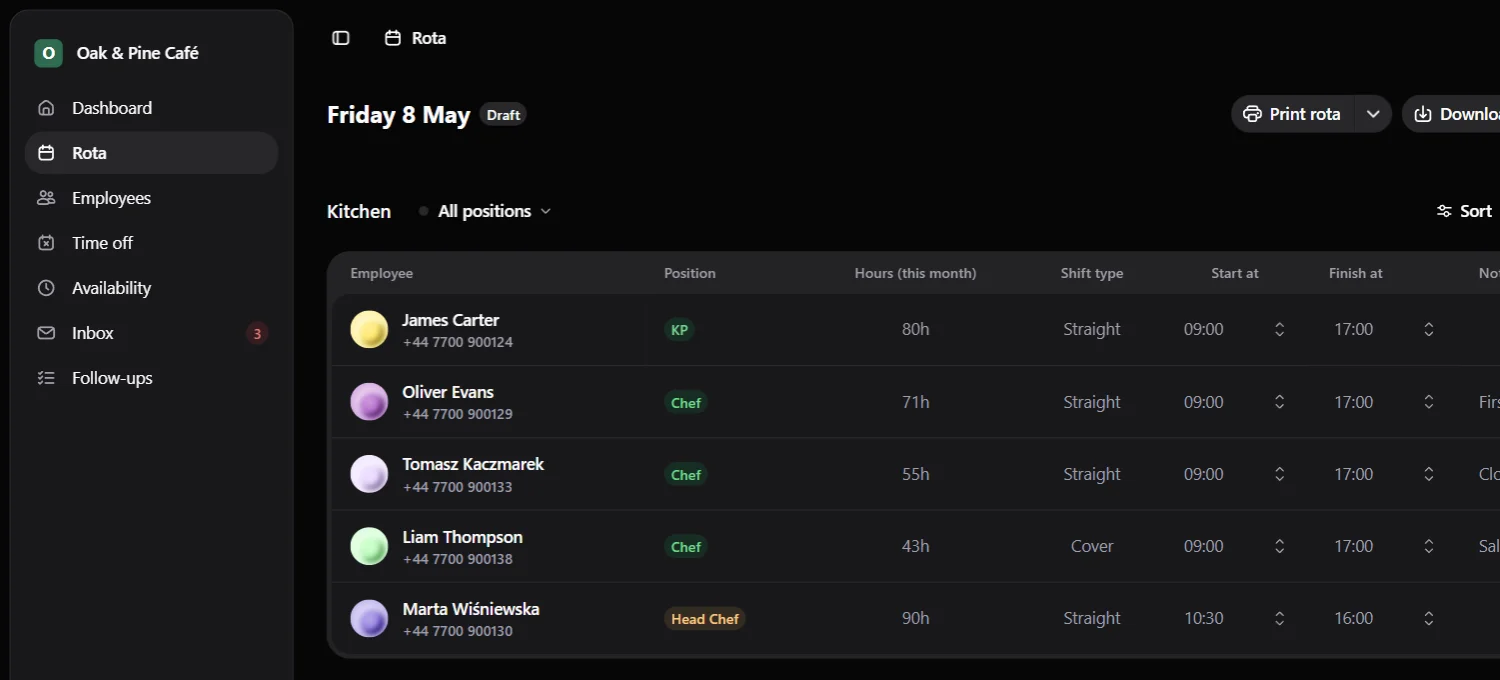
Task: Click the Rota breadcrumb calendar icon
Action: 393,38
